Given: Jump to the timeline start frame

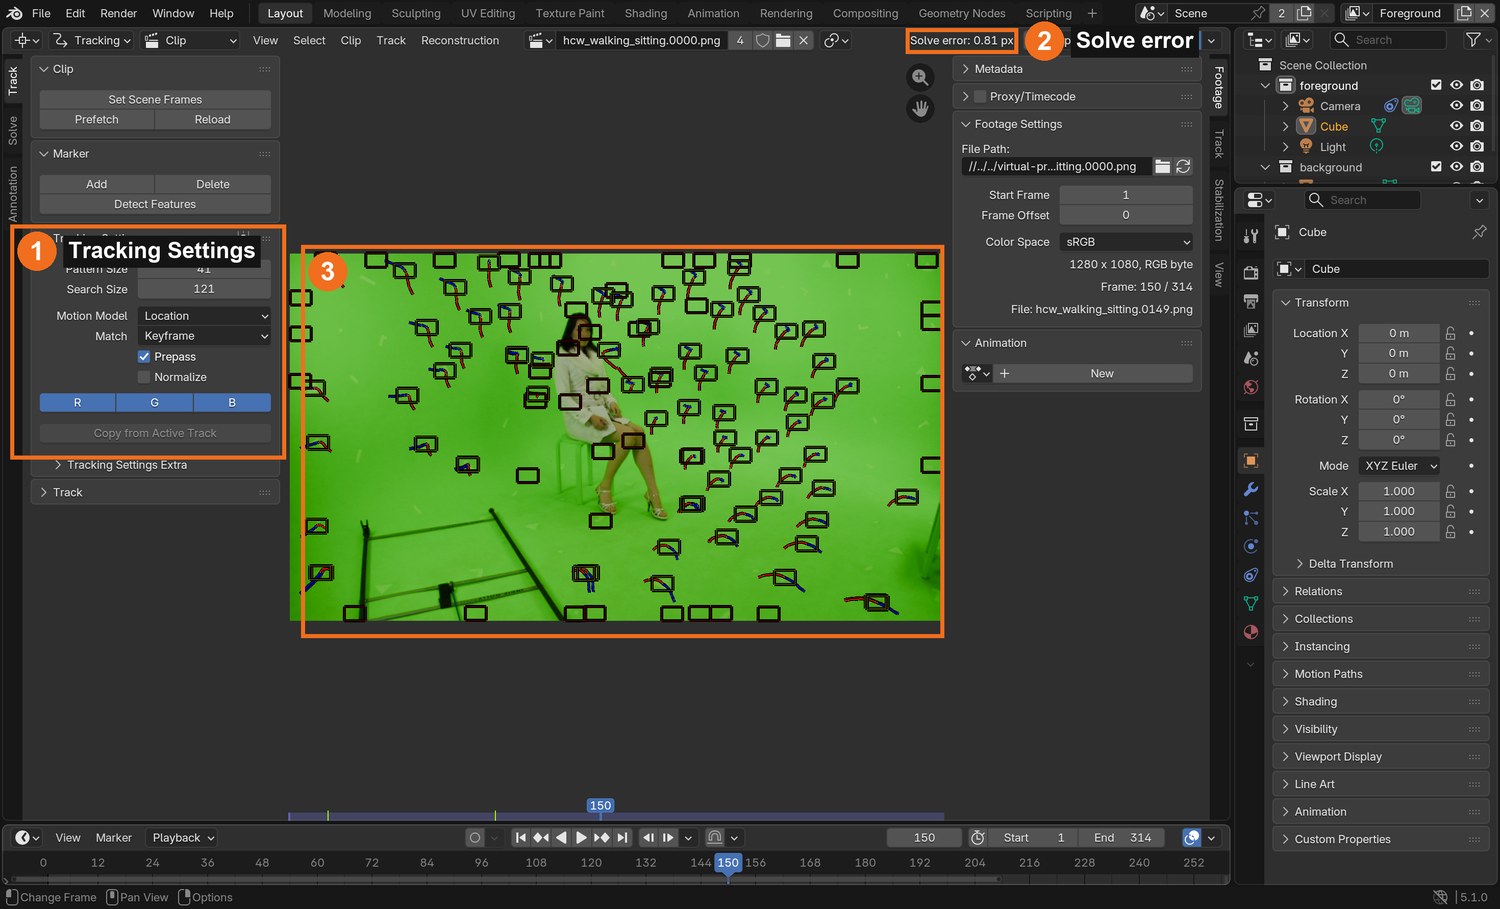Looking at the screenshot, I should [x=520, y=838].
